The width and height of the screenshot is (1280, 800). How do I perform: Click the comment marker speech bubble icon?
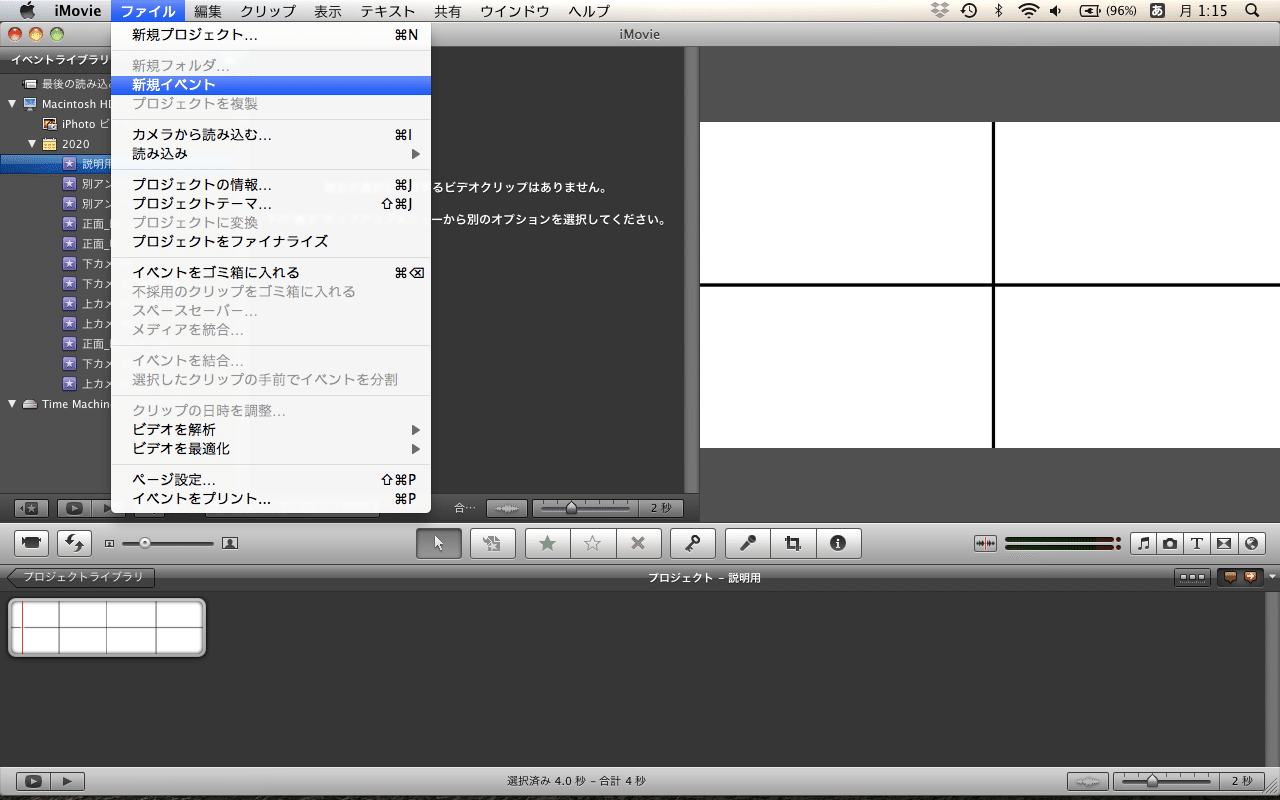(x=1230, y=577)
